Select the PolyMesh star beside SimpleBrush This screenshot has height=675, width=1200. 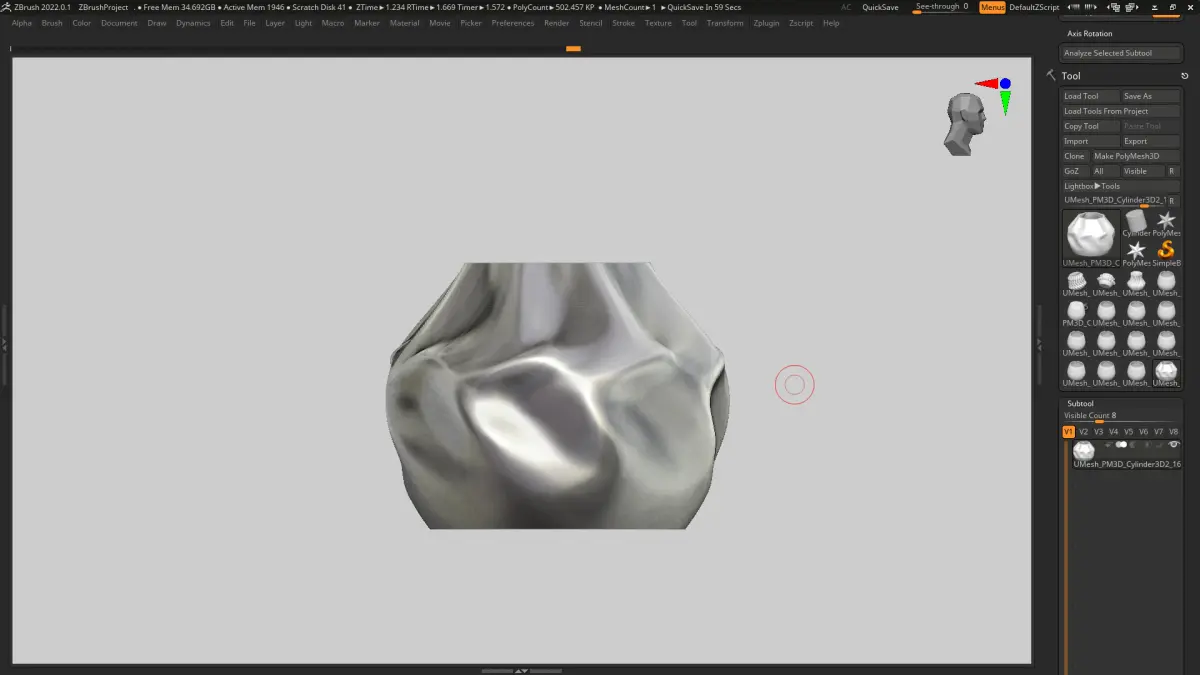(1136, 253)
